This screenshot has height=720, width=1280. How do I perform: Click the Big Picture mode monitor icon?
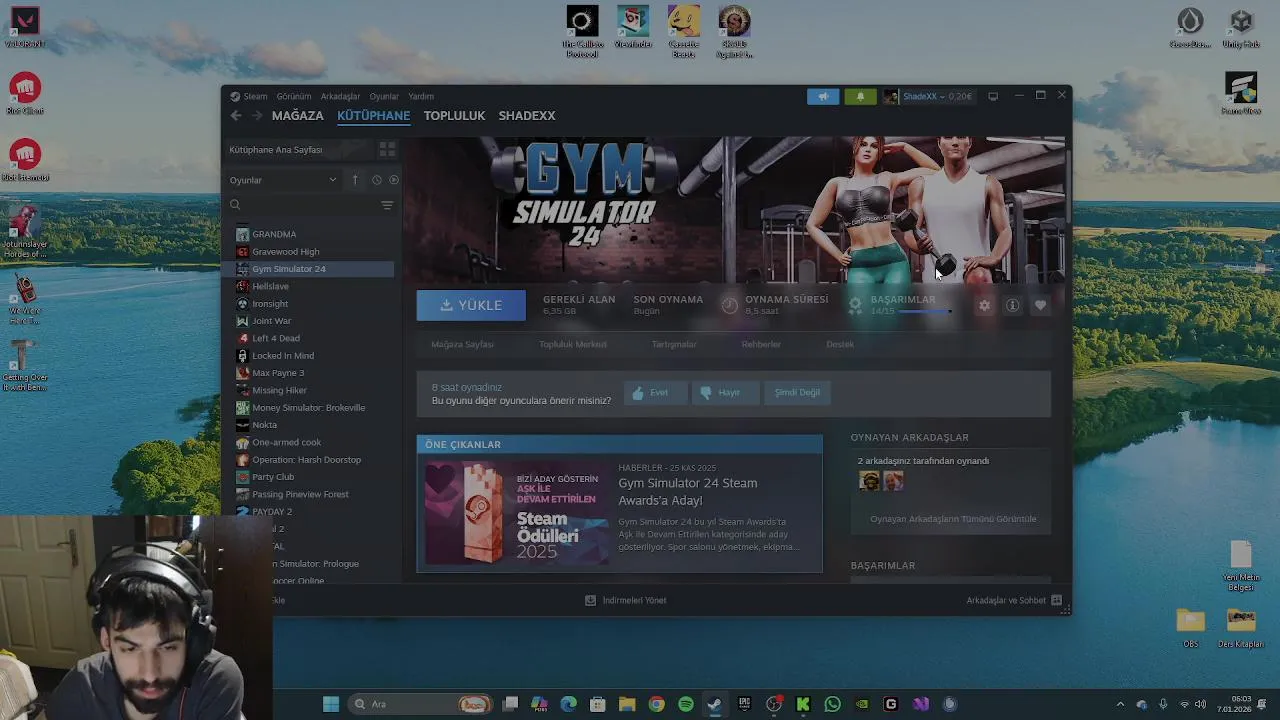(993, 96)
